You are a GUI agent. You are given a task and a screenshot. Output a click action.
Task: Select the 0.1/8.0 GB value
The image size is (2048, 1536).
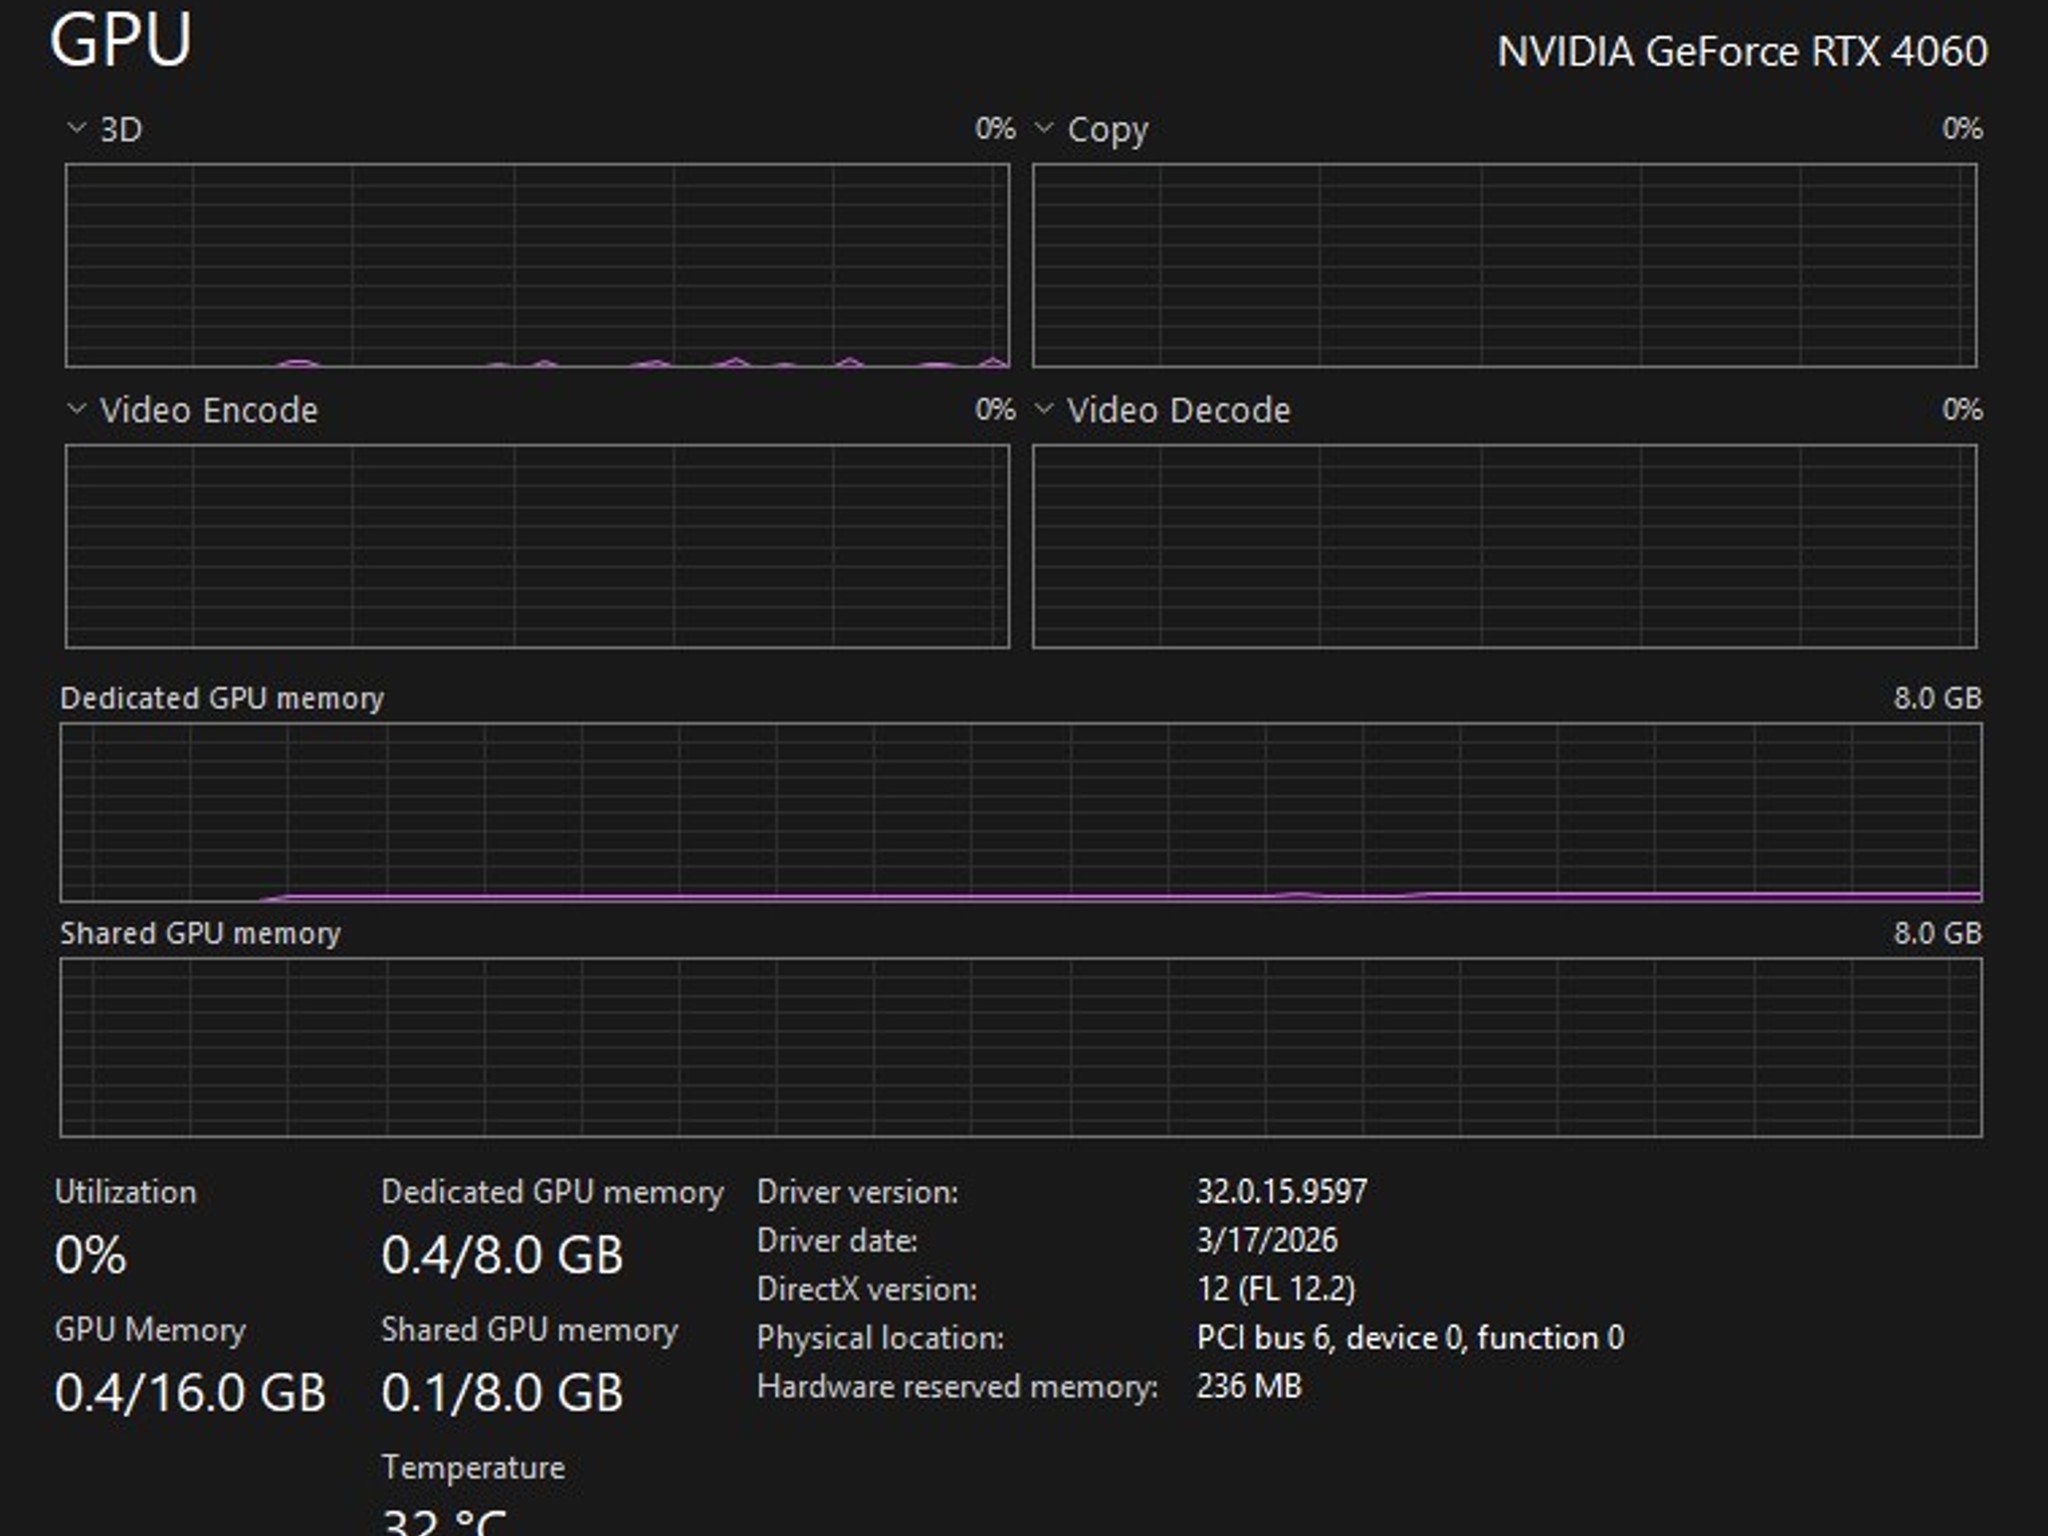coord(502,1393)
